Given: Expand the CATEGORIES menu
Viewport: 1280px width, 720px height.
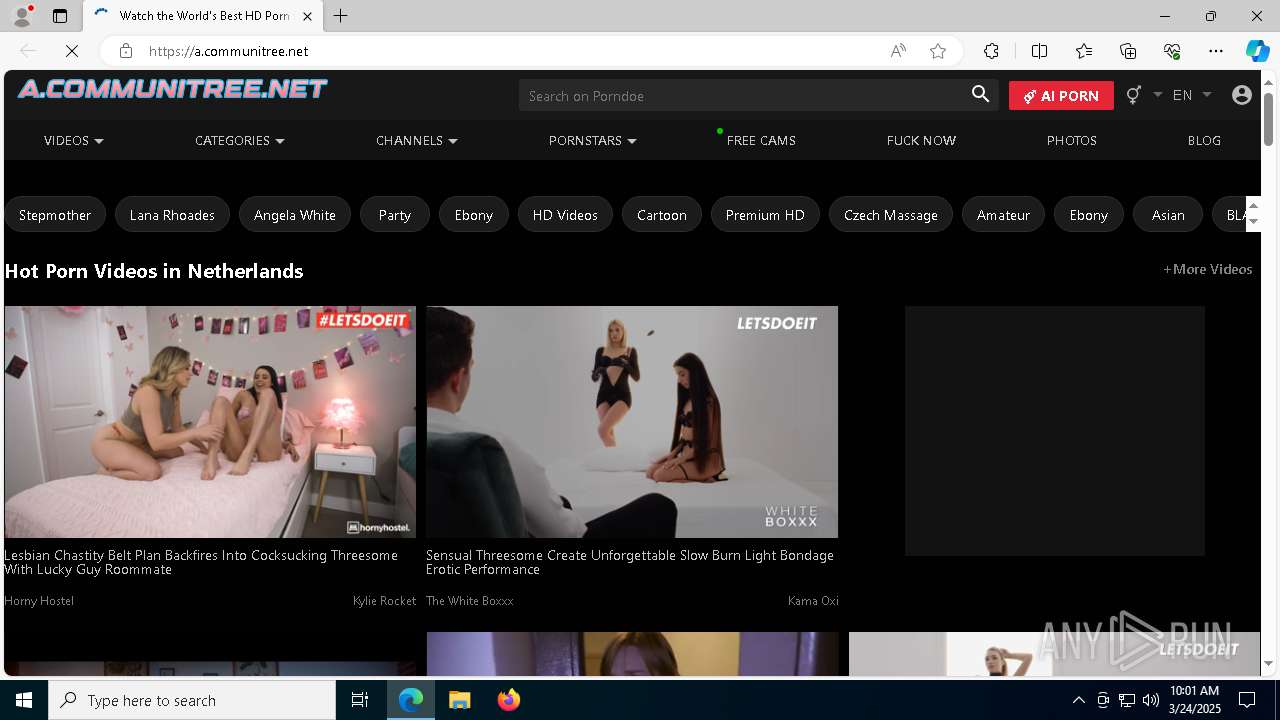Looking at the screenshot, I should pos(239,141).
